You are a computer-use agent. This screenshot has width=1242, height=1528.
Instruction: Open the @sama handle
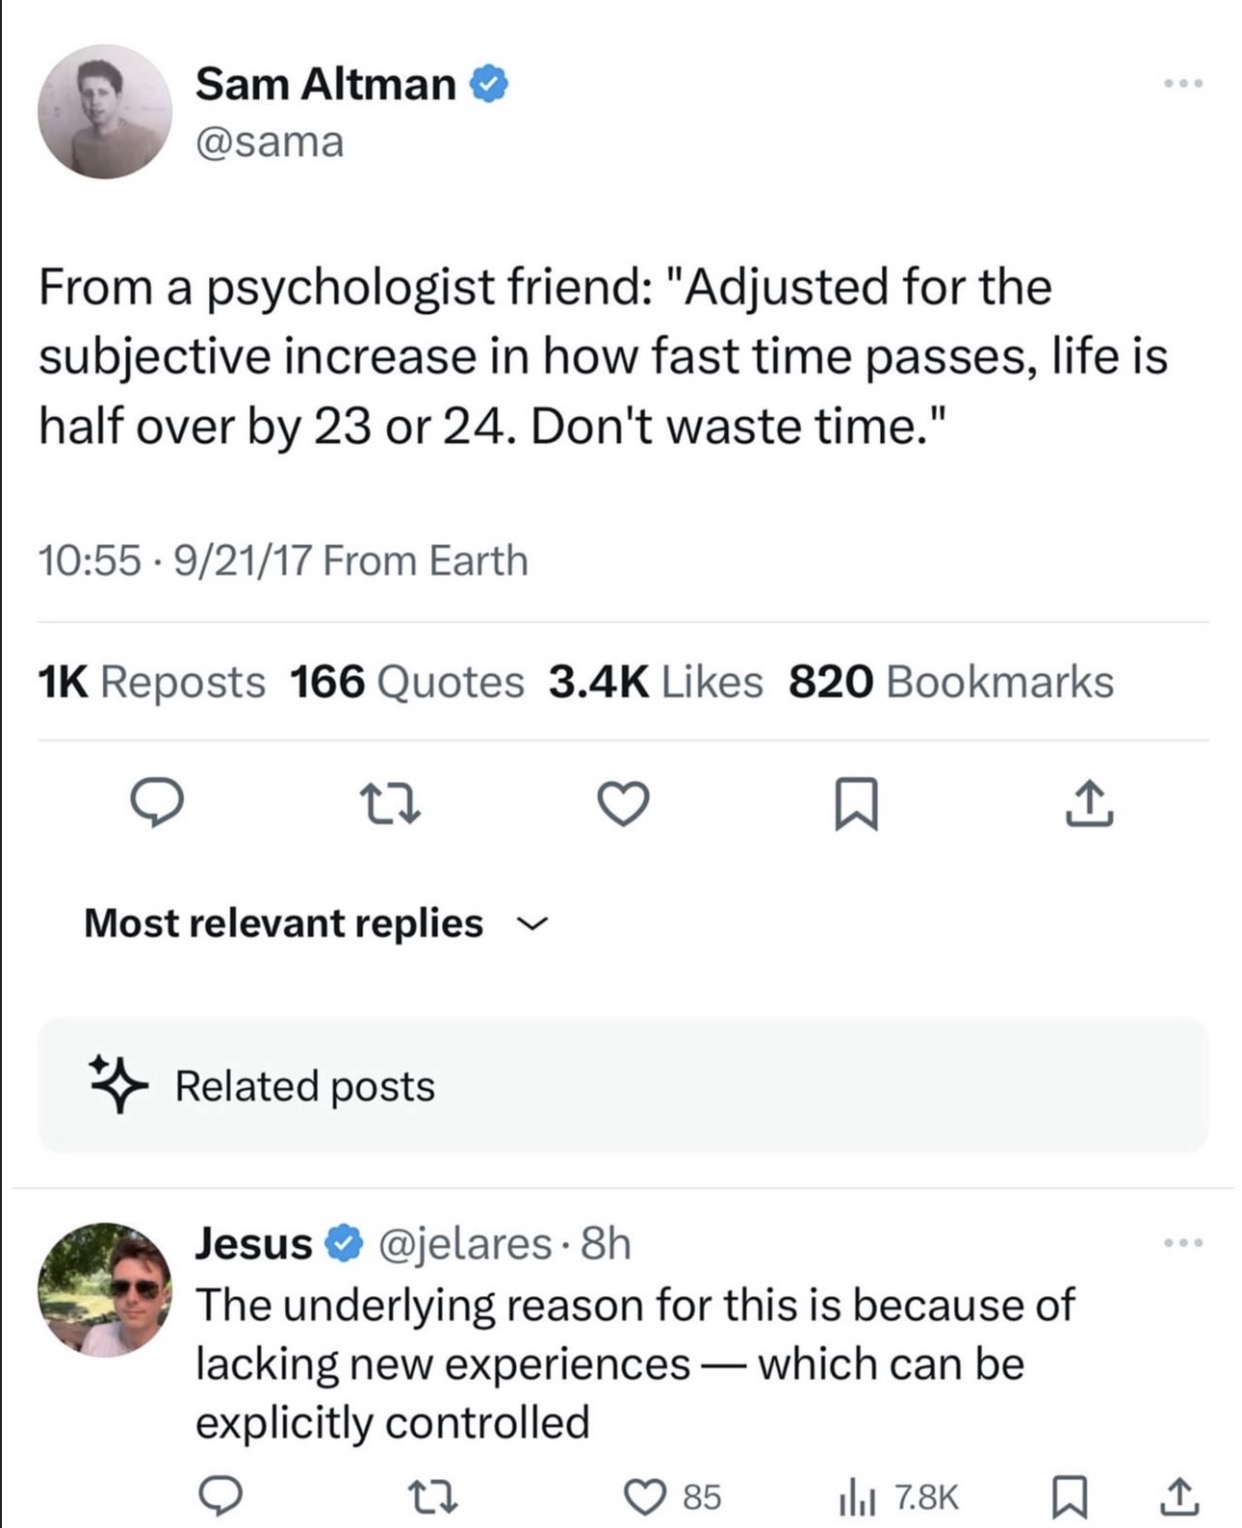270,141
